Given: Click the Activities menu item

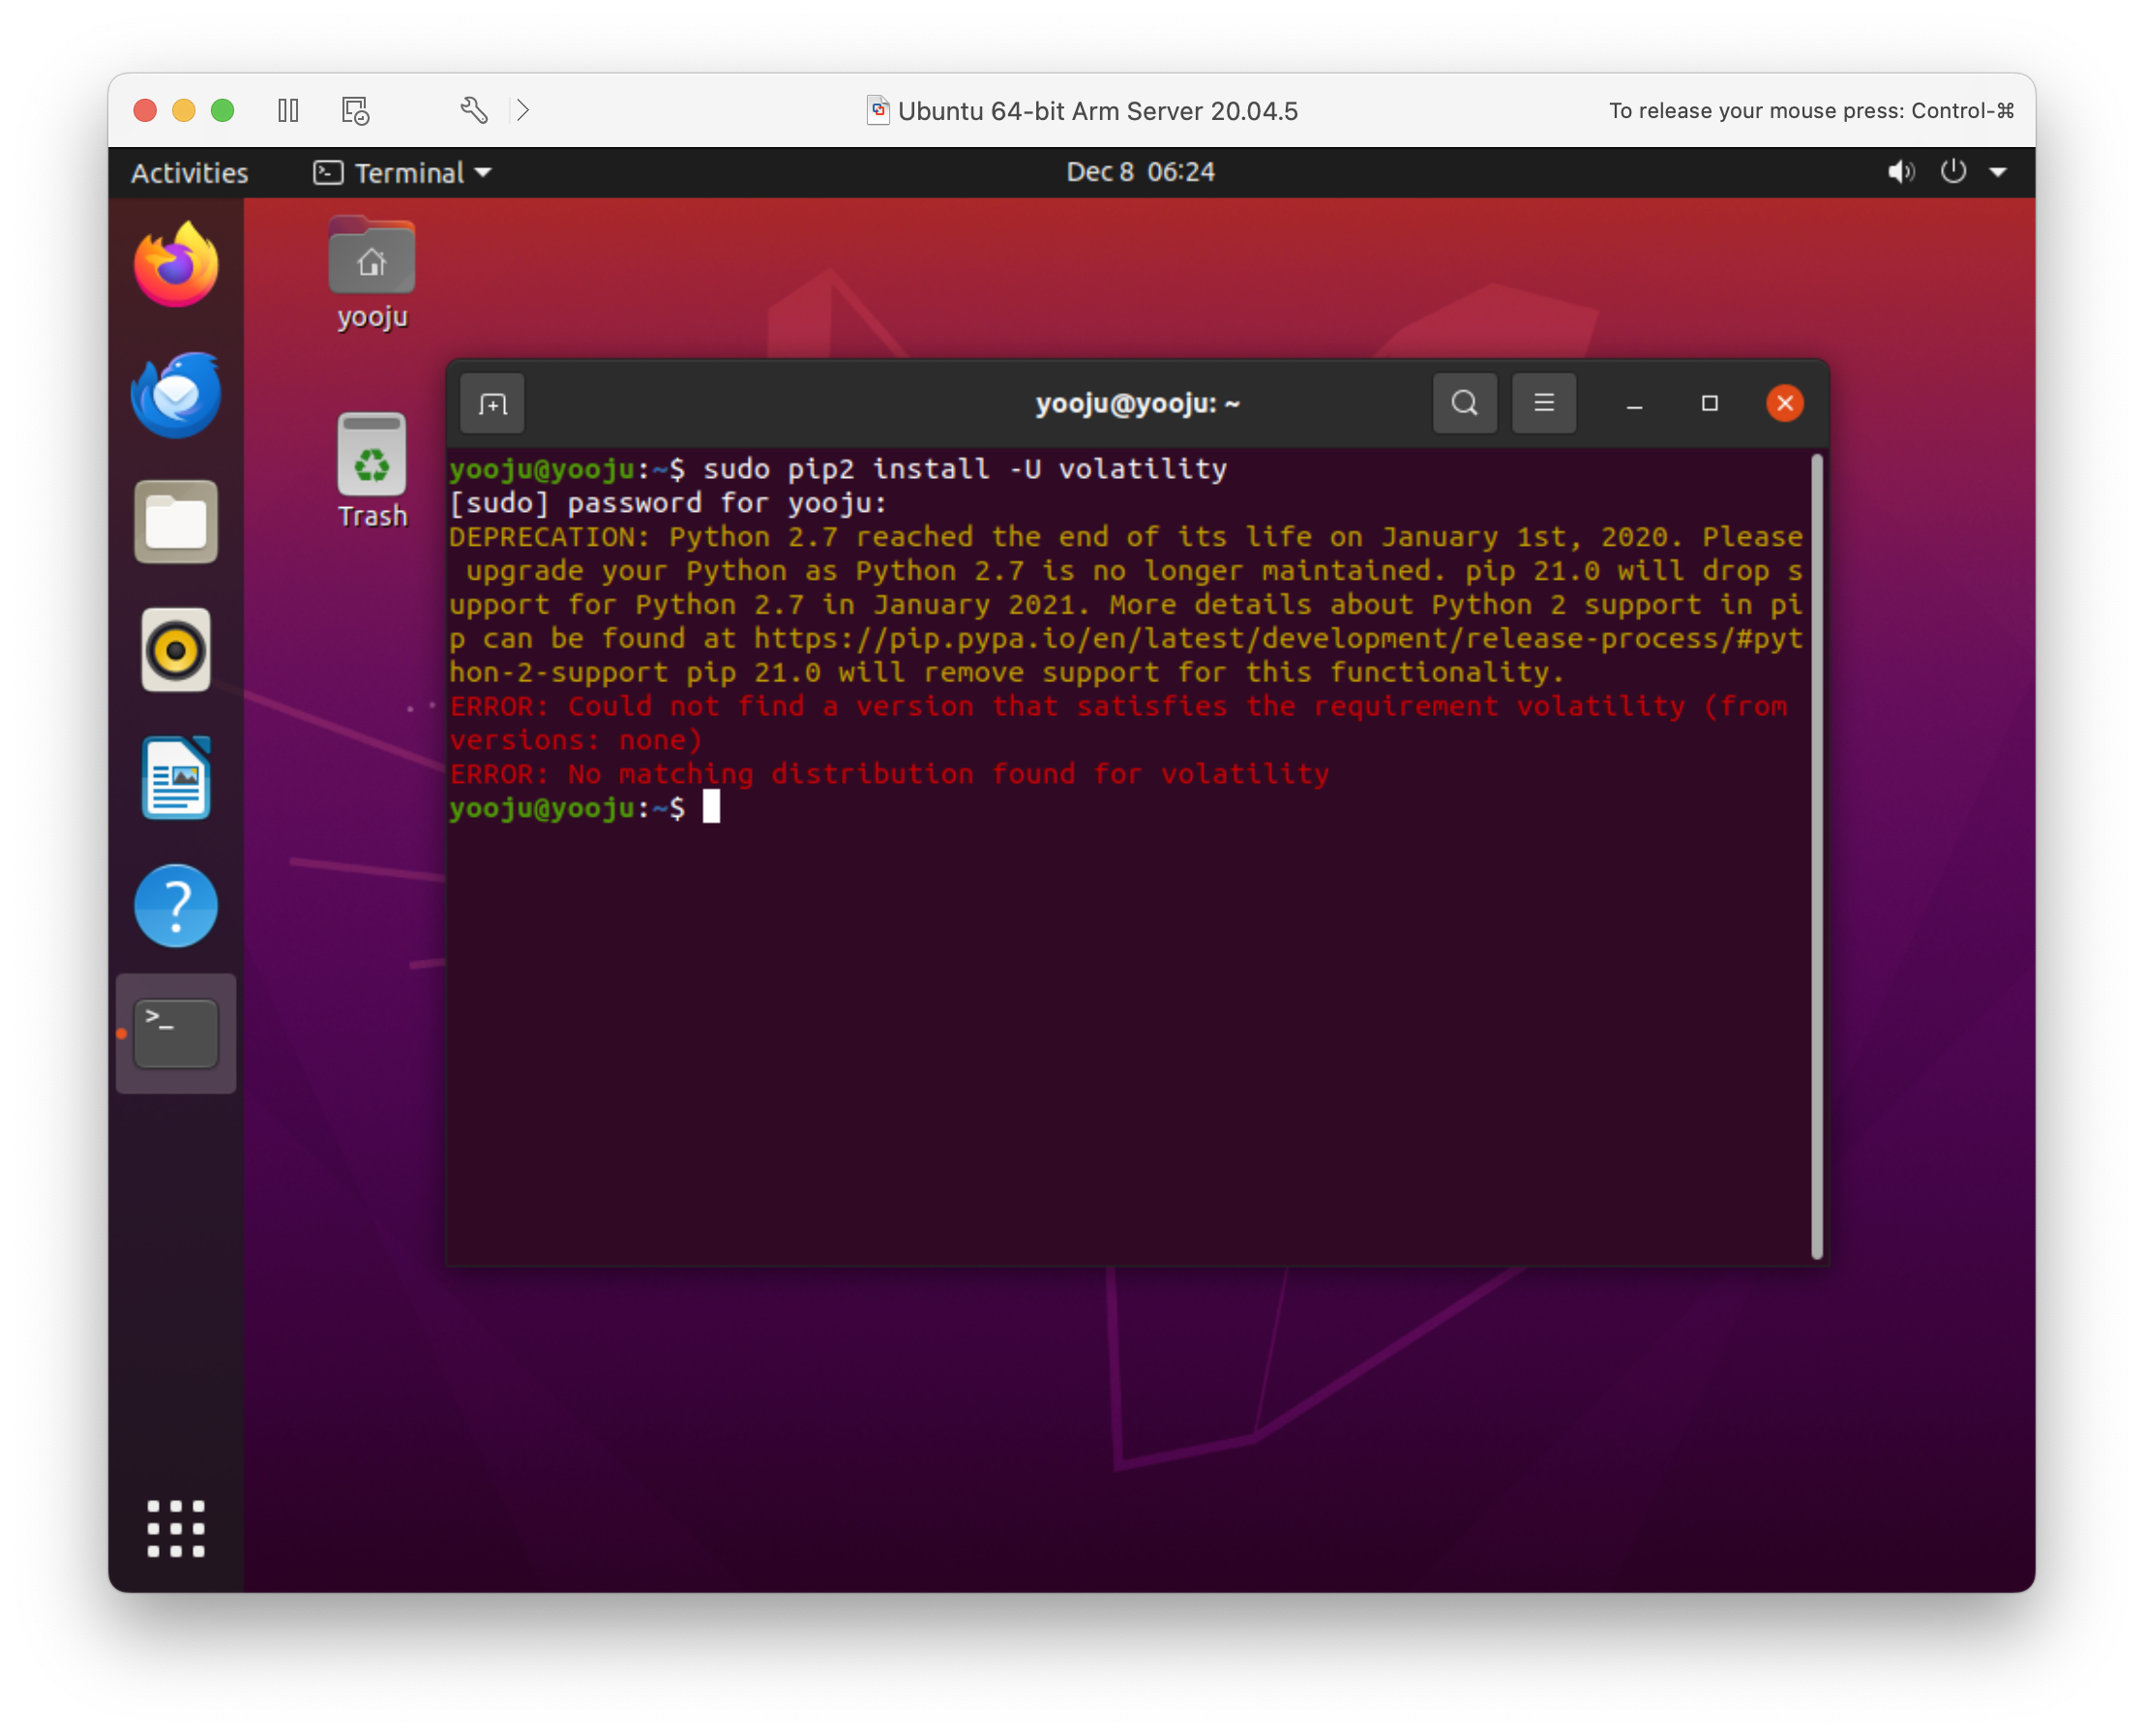Looking at the screenshot, I should (x=189, y=173).
